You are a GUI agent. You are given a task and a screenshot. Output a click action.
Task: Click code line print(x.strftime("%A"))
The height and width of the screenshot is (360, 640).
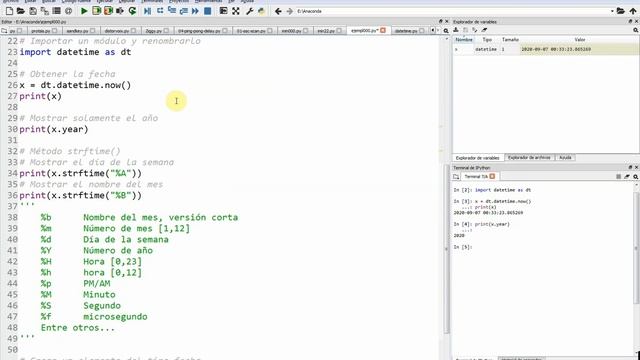80,173
